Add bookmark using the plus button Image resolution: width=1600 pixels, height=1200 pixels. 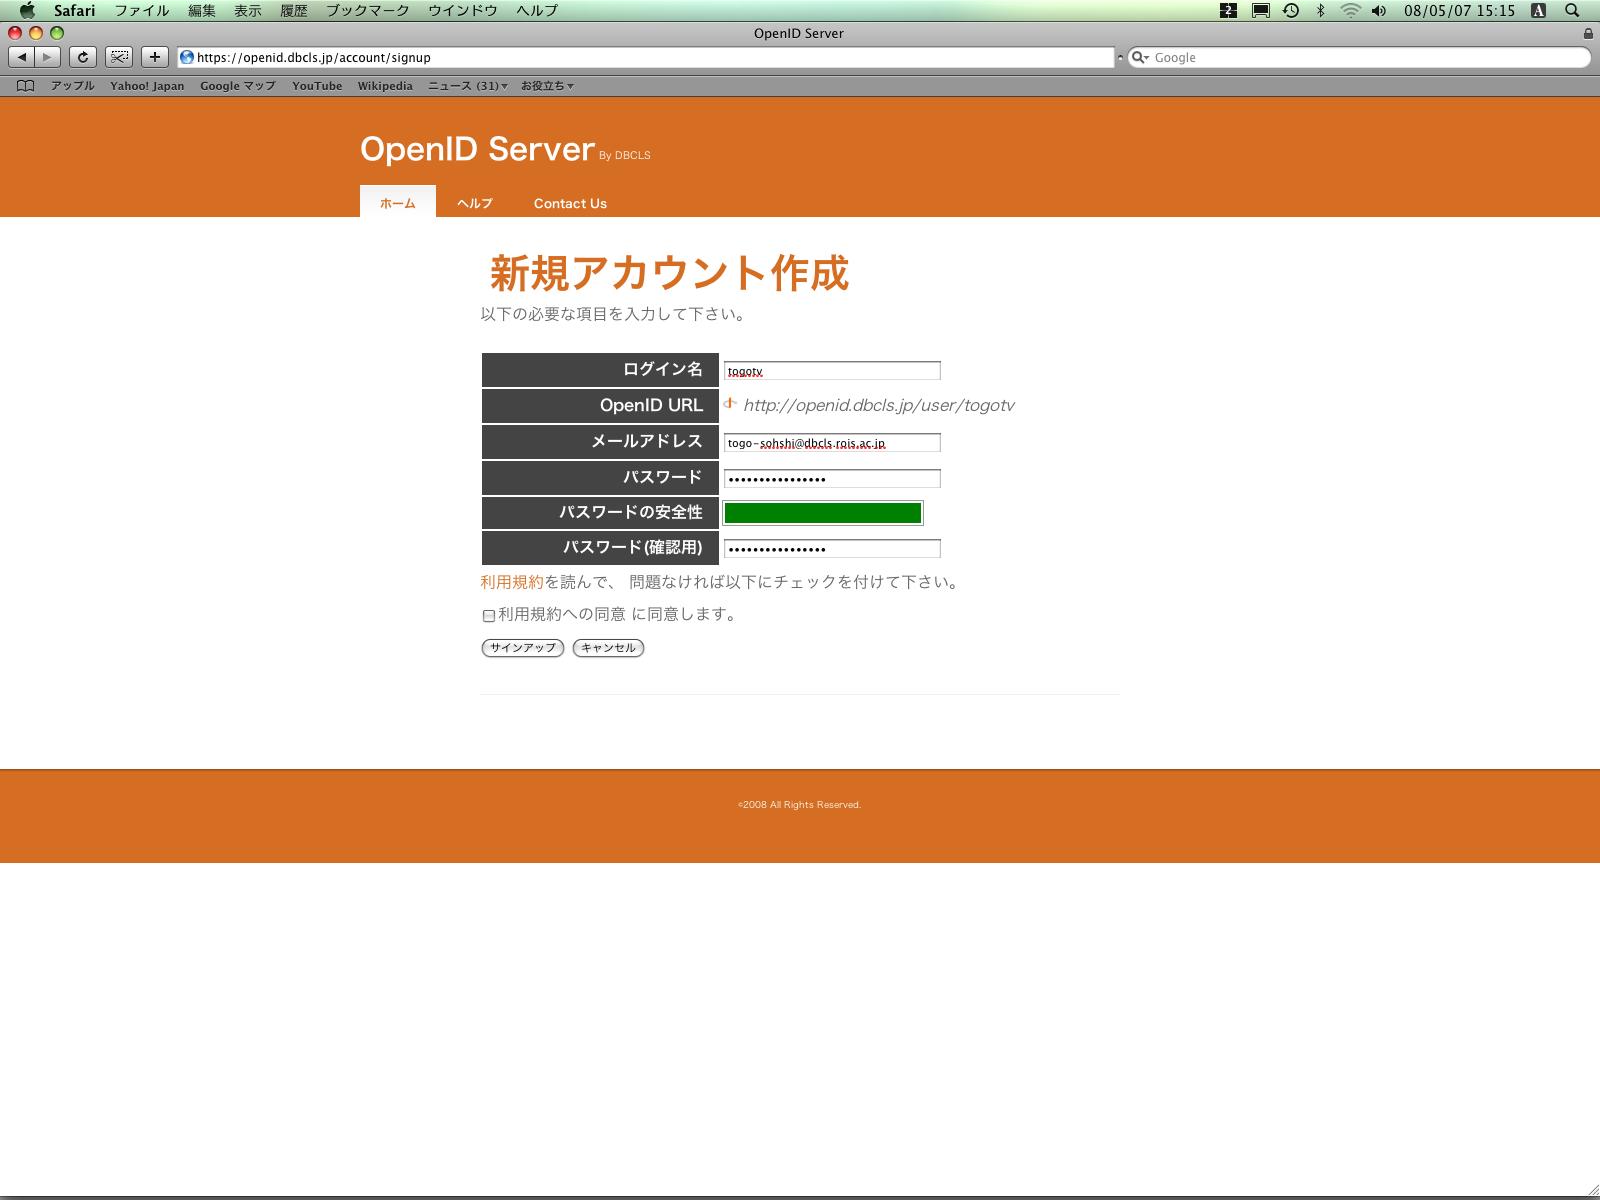pyautogui.click(x=154, y=57)
